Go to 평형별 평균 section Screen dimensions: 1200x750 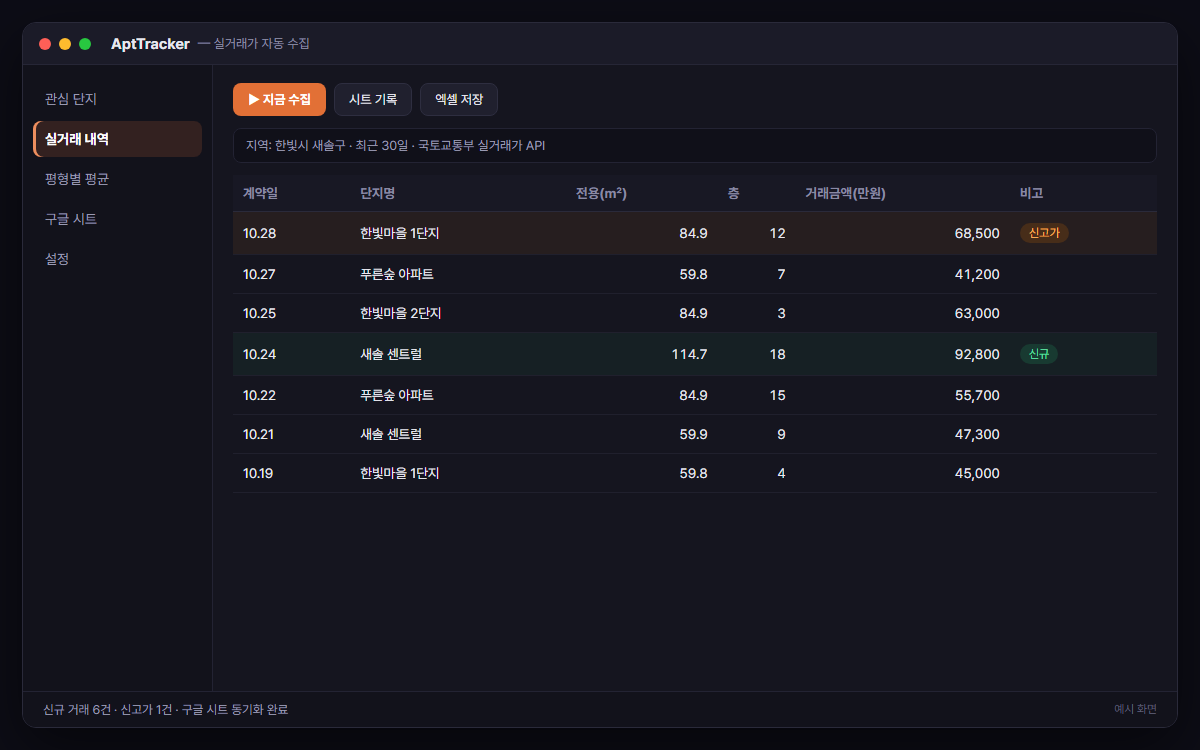pyautogui.click(x=118, y=179)
